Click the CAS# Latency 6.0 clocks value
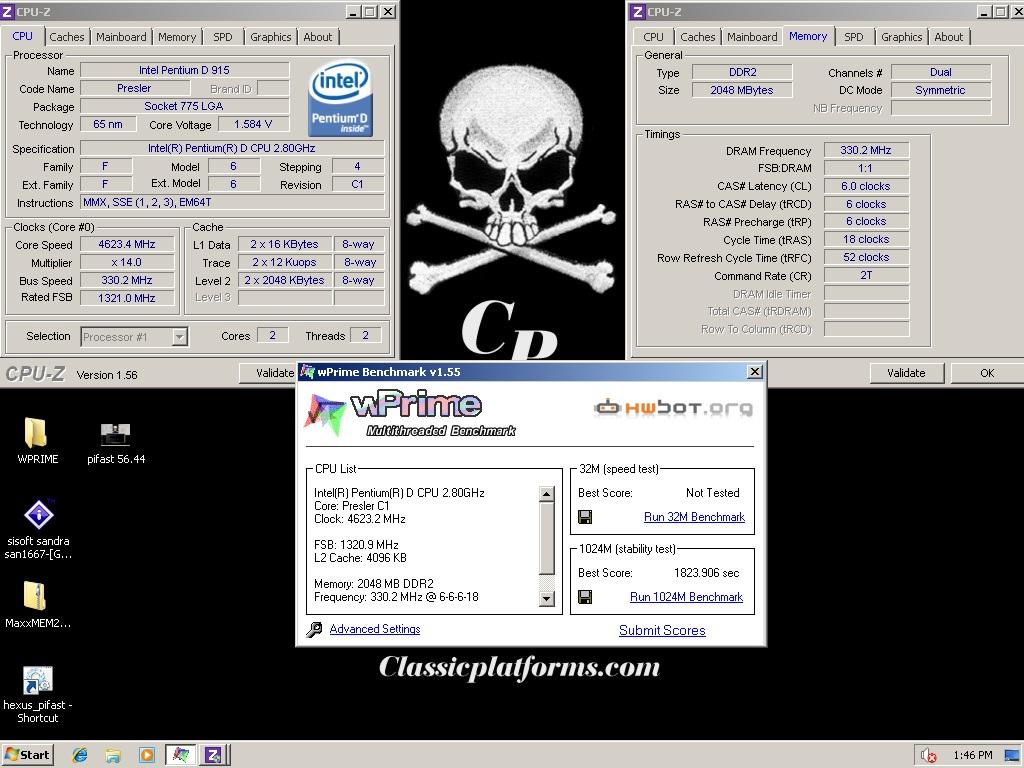The width and height of the screenshot is (1024, 768). click(866, 186)
